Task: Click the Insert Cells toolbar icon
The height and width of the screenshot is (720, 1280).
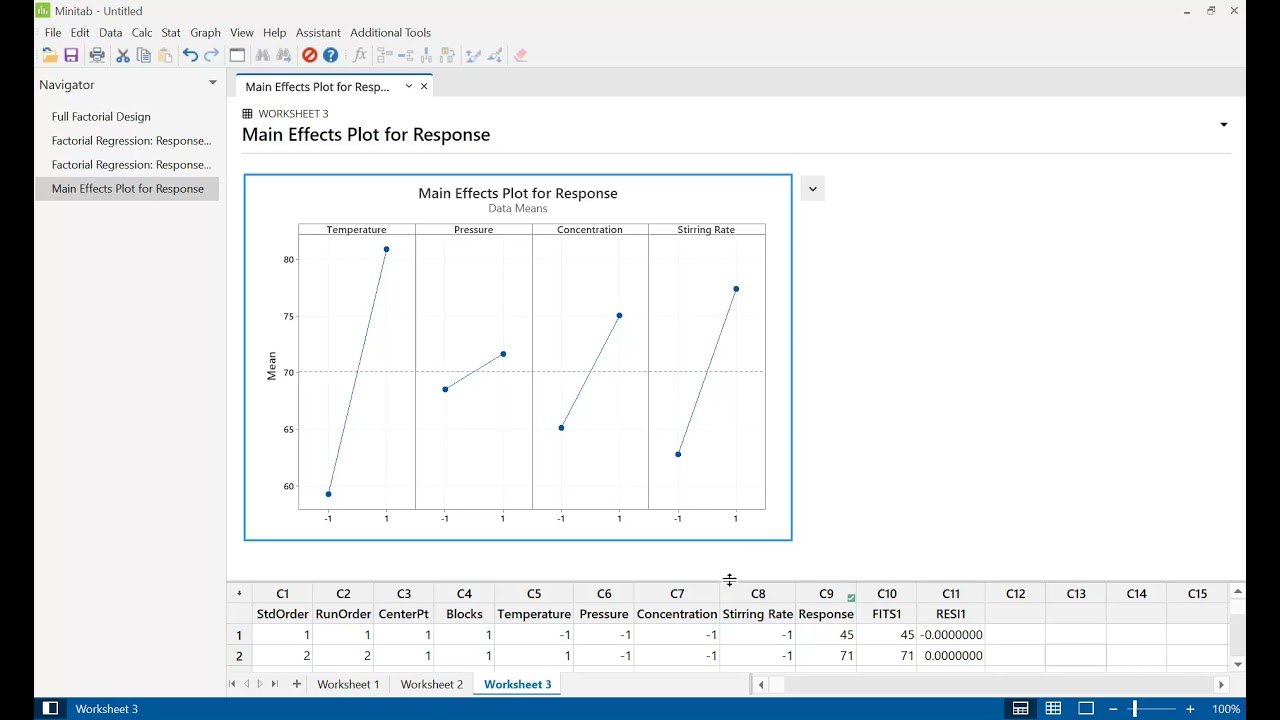Action: tap(385, 56)
